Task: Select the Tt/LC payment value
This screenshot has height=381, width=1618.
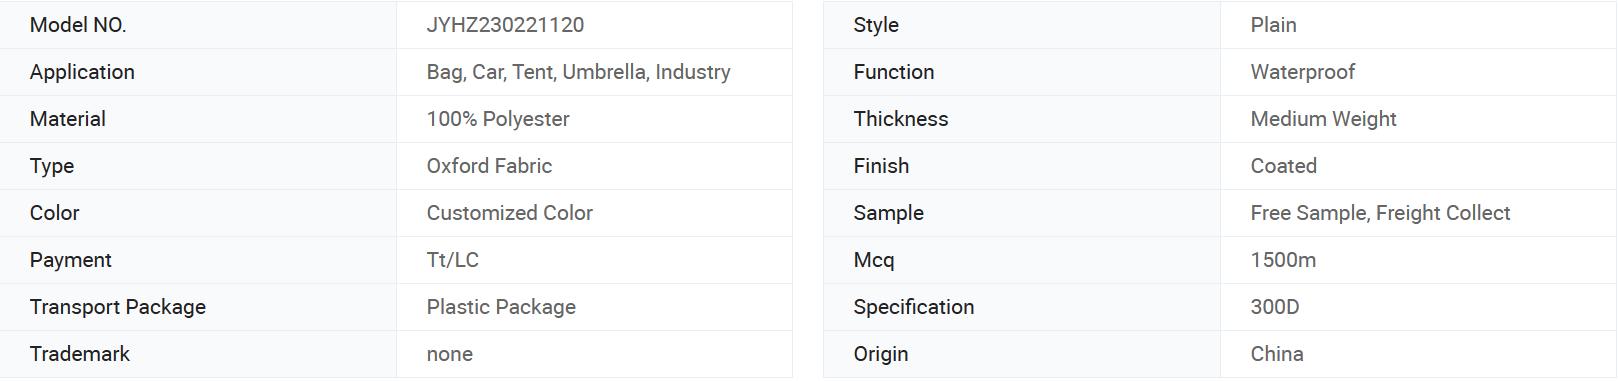Action: pyautogui.click(x=452, y=260)
